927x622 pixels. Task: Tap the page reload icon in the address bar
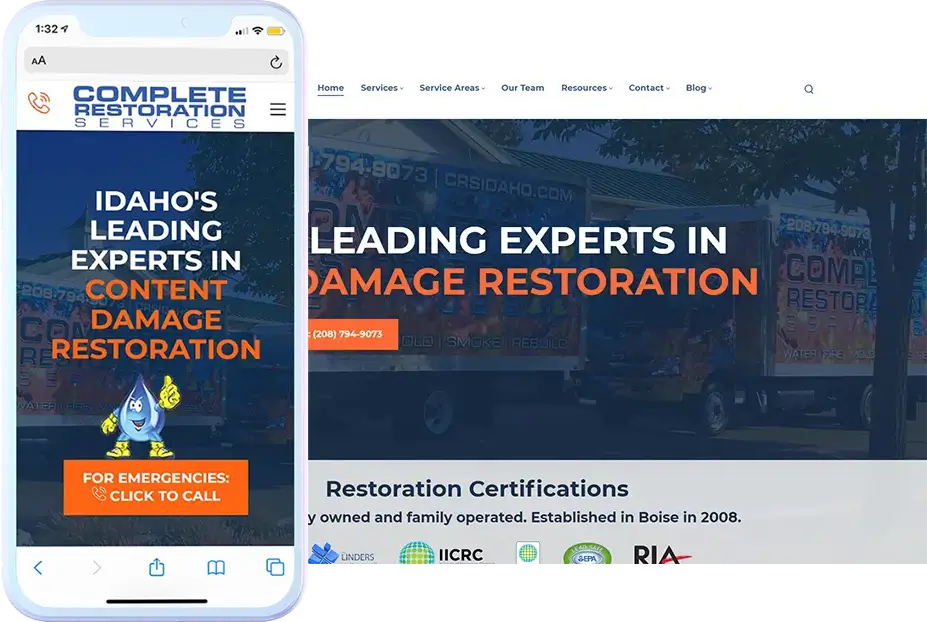[276, 61]
